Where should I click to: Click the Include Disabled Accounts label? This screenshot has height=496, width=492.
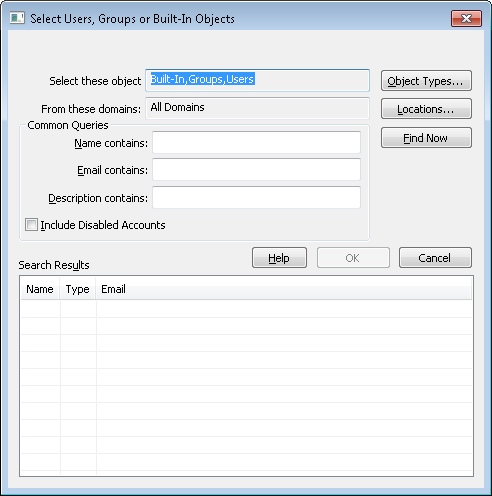103,225
